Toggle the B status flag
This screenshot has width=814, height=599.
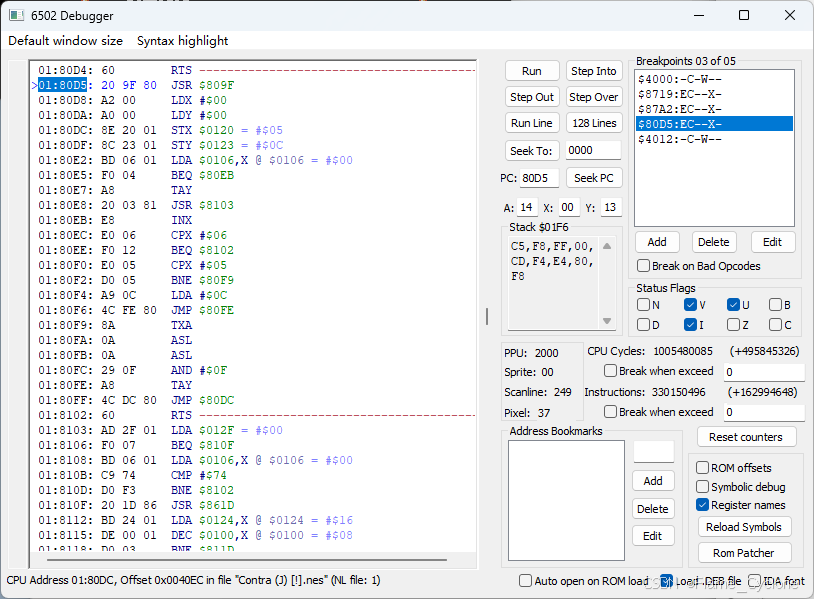(776, 305)
